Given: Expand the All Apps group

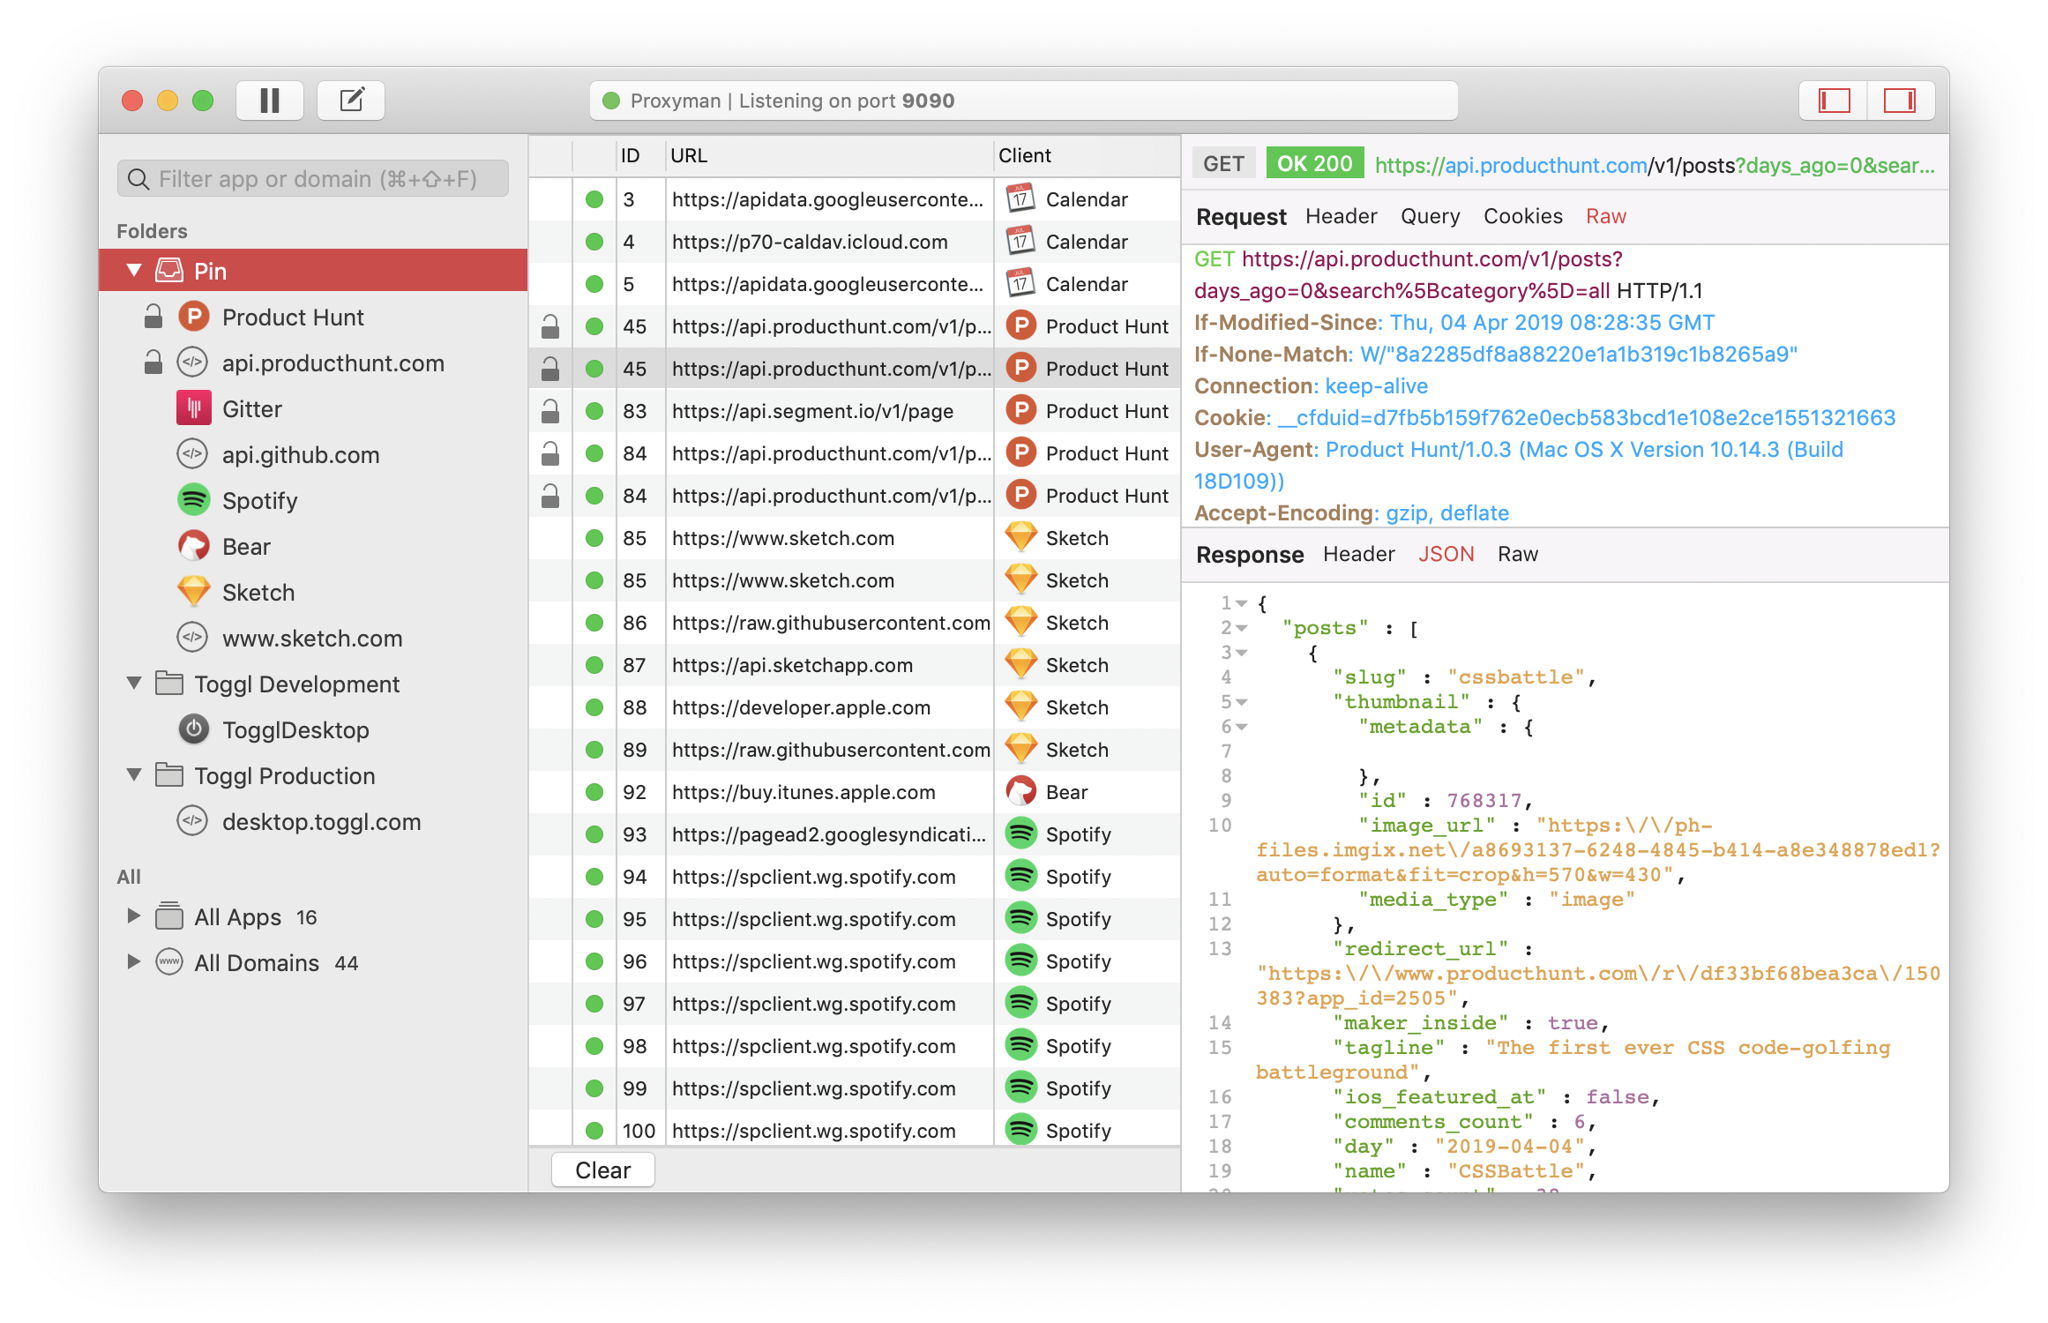Looking at the screenshot, I should (x=133, y=916).
